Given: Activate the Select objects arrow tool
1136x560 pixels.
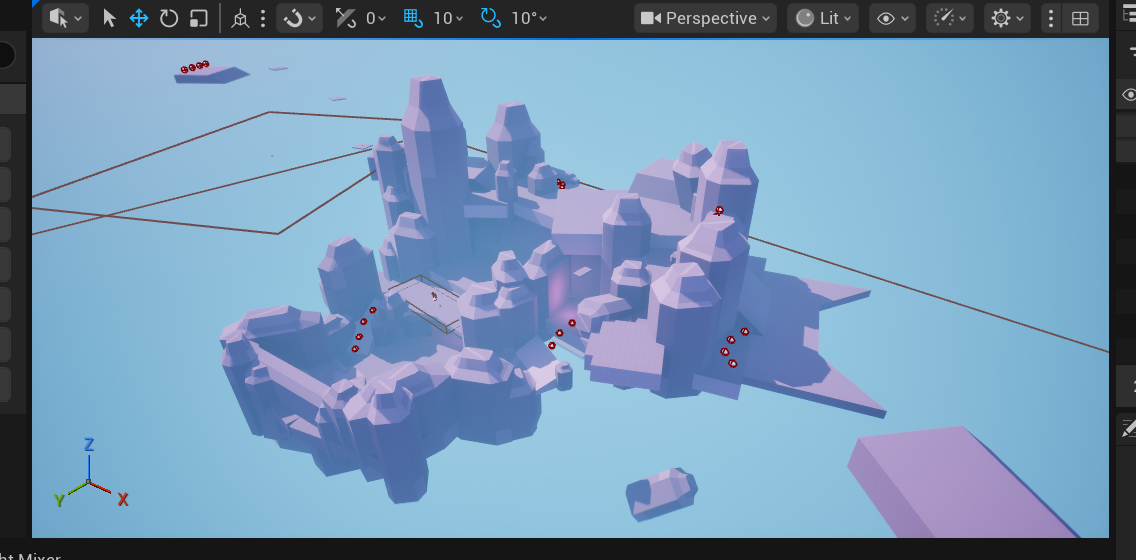Looking at the screenshot, I should pos(110,18).
